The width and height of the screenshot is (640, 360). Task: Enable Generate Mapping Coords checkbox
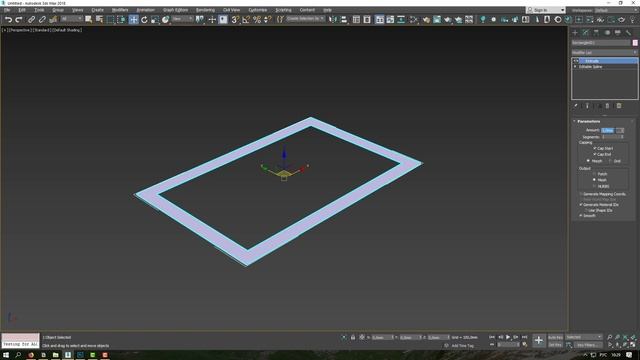[581, 194]
